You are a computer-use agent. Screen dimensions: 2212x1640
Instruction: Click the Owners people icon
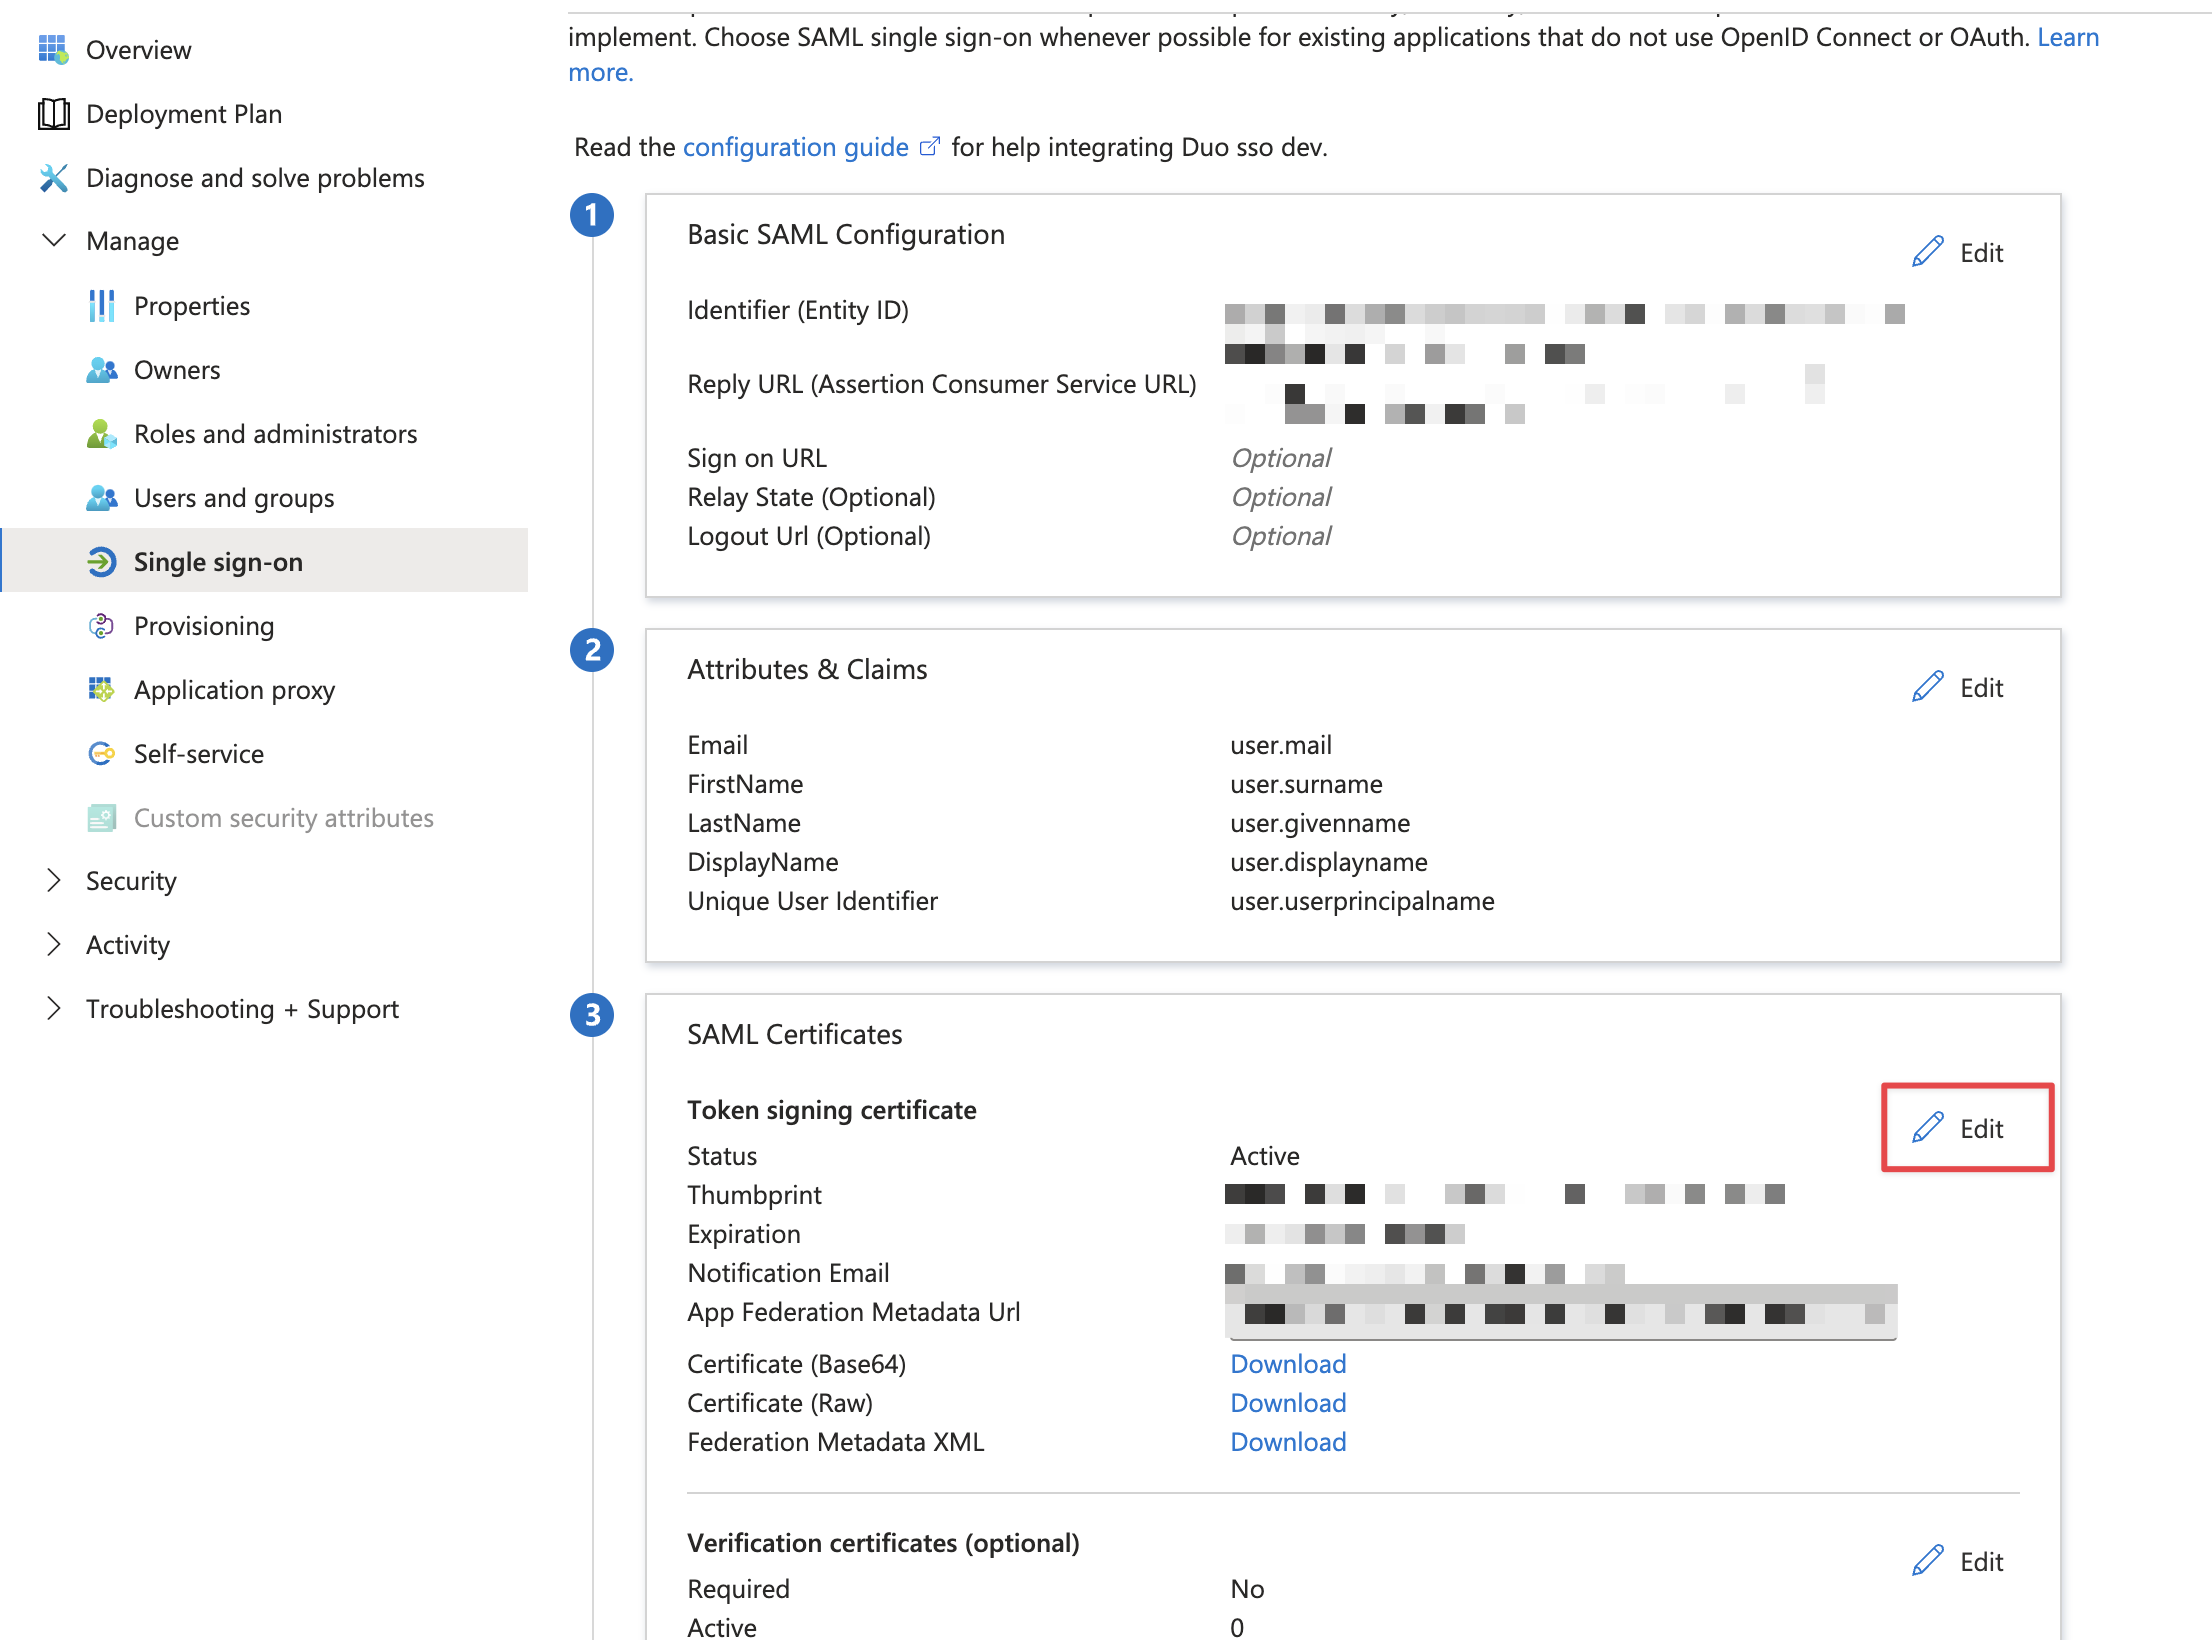tap(101, 370)
